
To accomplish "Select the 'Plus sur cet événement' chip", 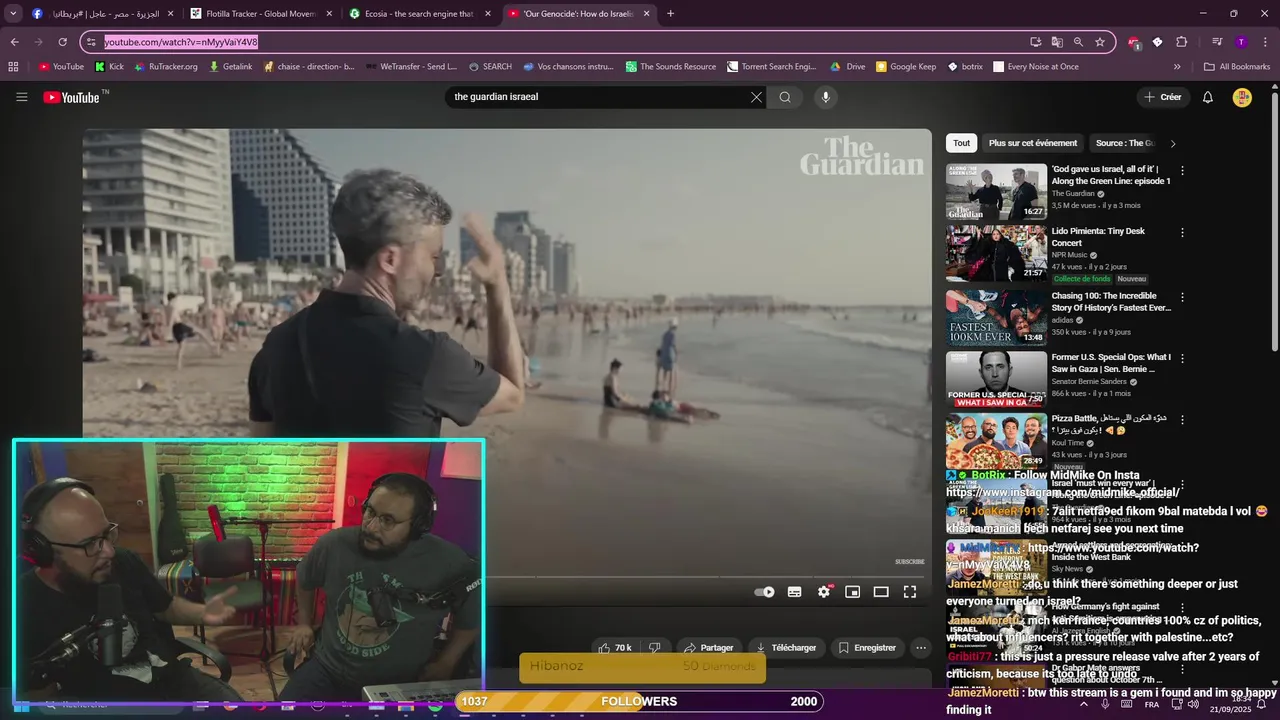I will pos(1033,143).
